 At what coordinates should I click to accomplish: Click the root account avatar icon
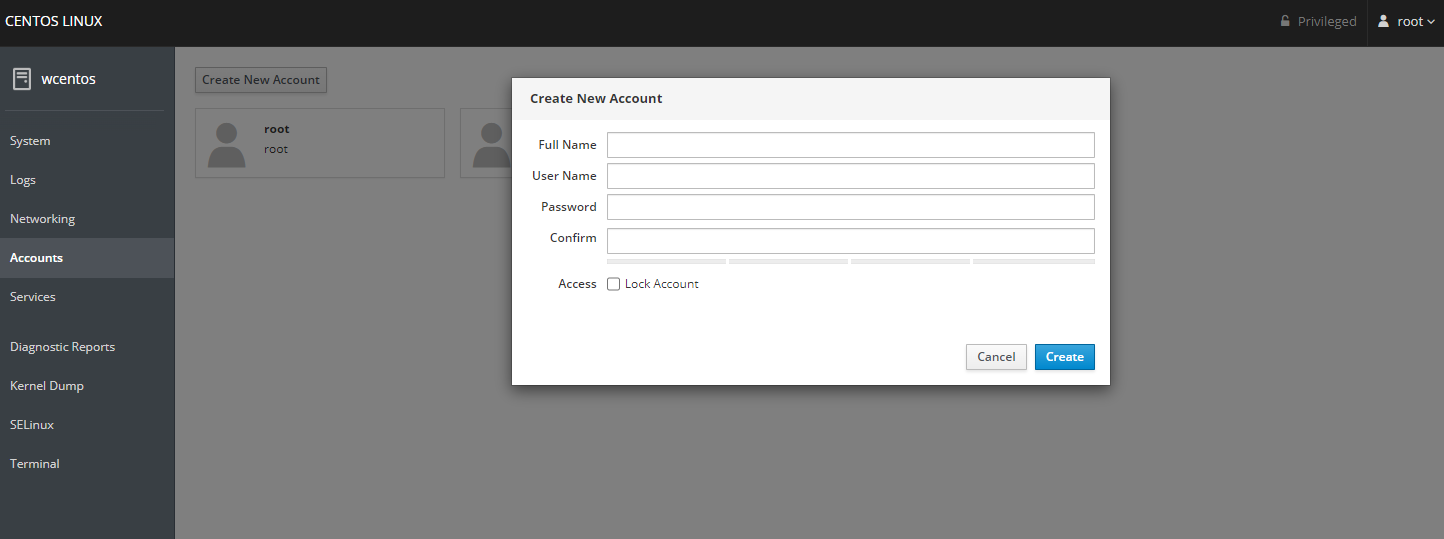click(227, 145)
